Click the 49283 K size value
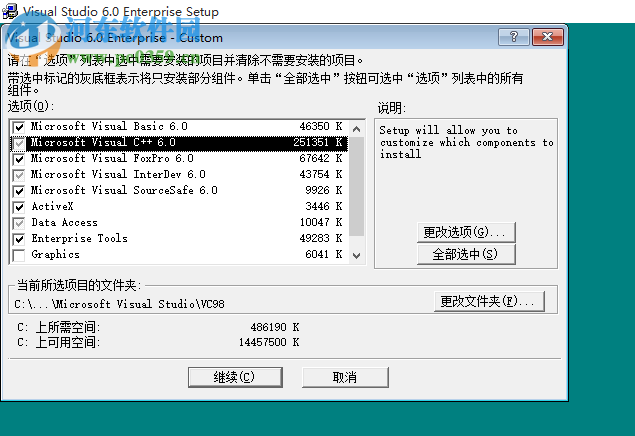This screenshot has height=436, width=635. (x=321, y=238)
